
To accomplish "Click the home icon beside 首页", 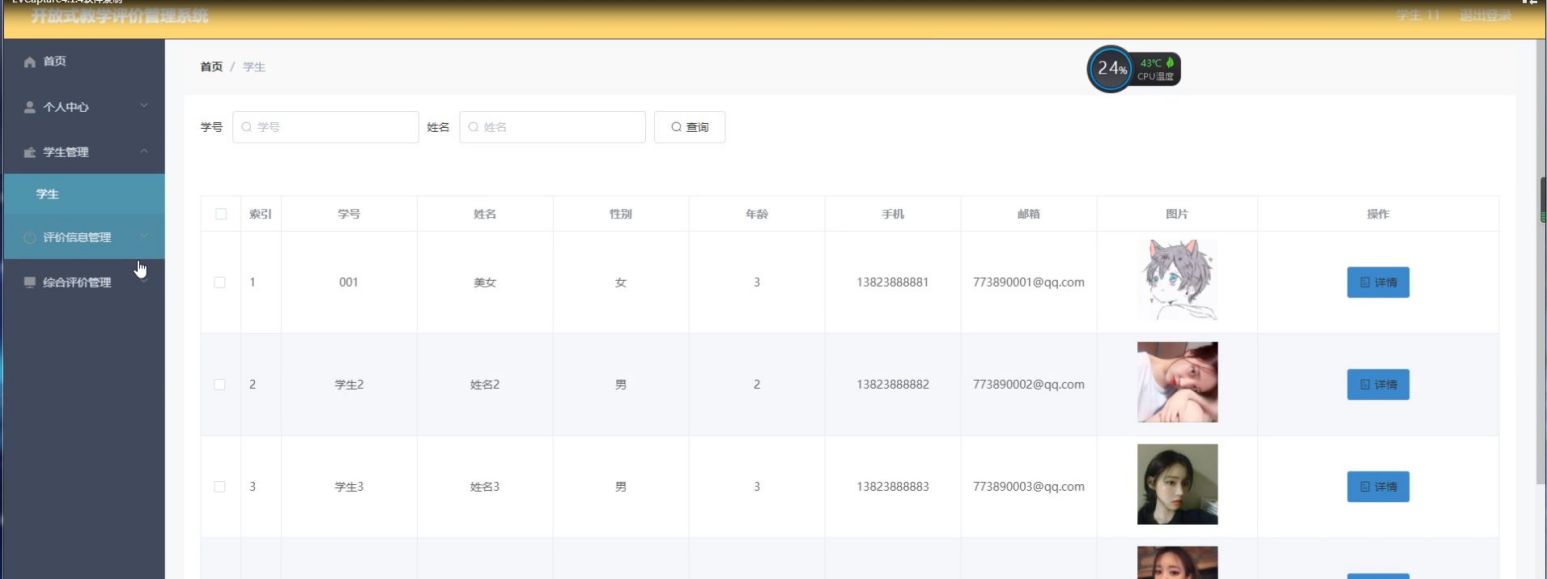I will tap(30, 62).
